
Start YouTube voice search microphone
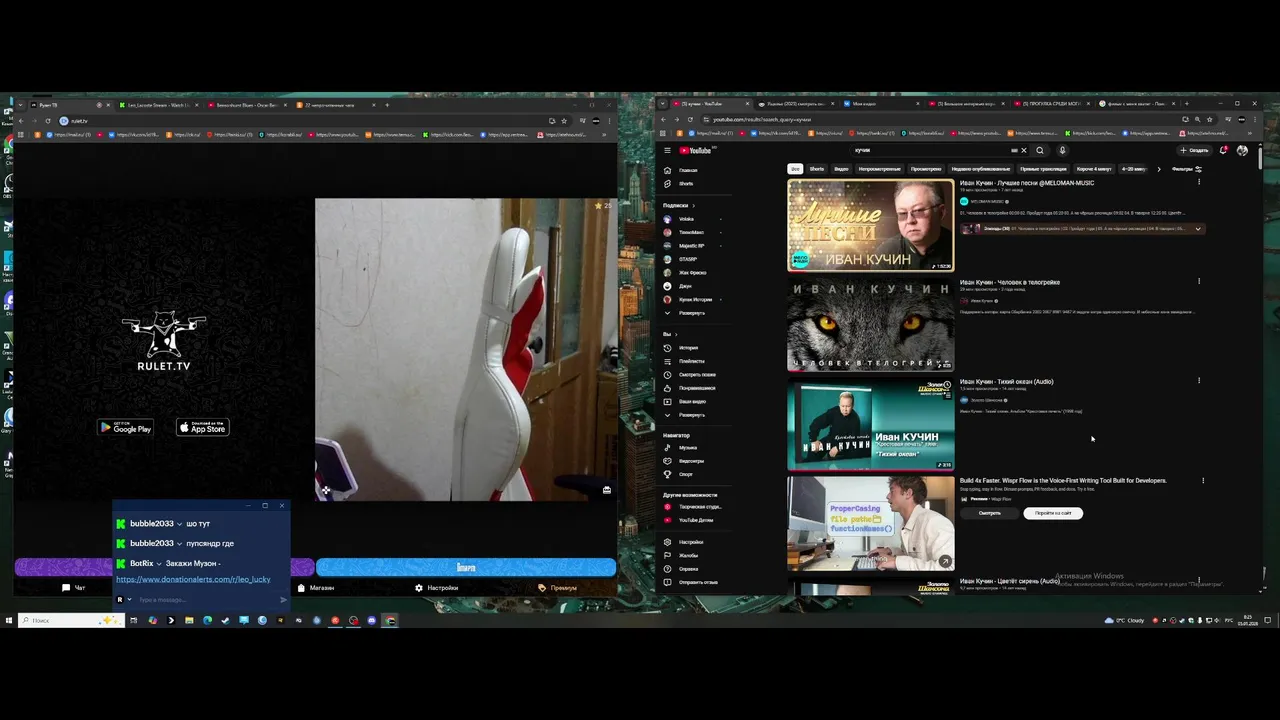pyautogui.click(x=1062, y=151)
